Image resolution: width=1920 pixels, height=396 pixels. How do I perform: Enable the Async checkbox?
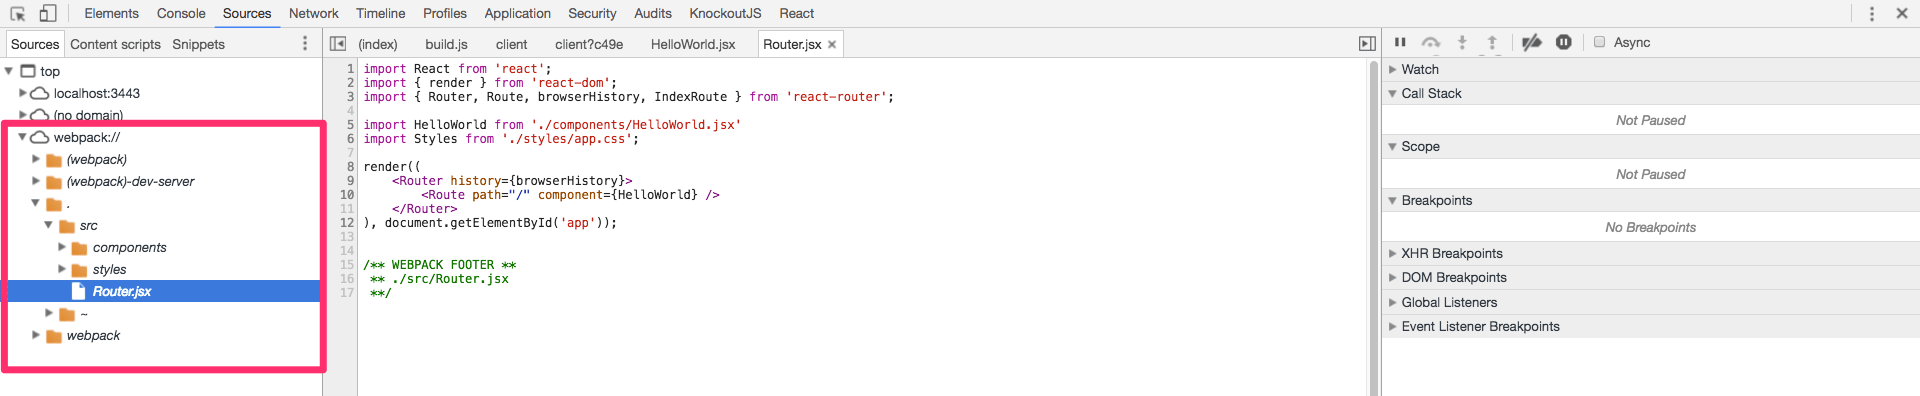click(x=1599, y=42)
